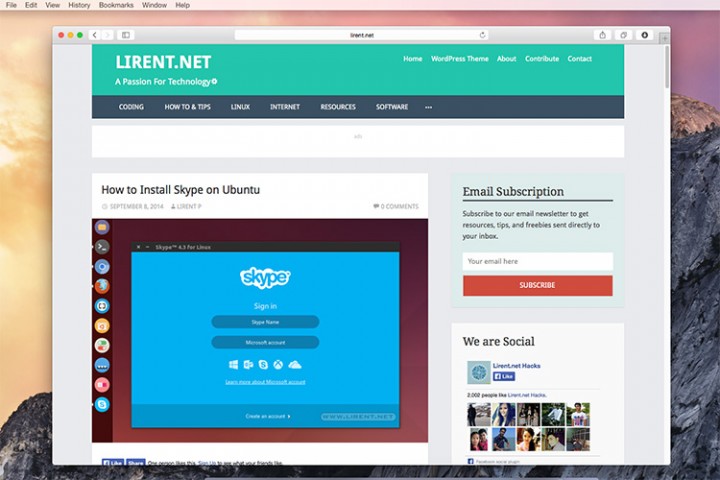Screen dimensions: 720x480
Task: Open the Contact link
Action: coord(579,59)
